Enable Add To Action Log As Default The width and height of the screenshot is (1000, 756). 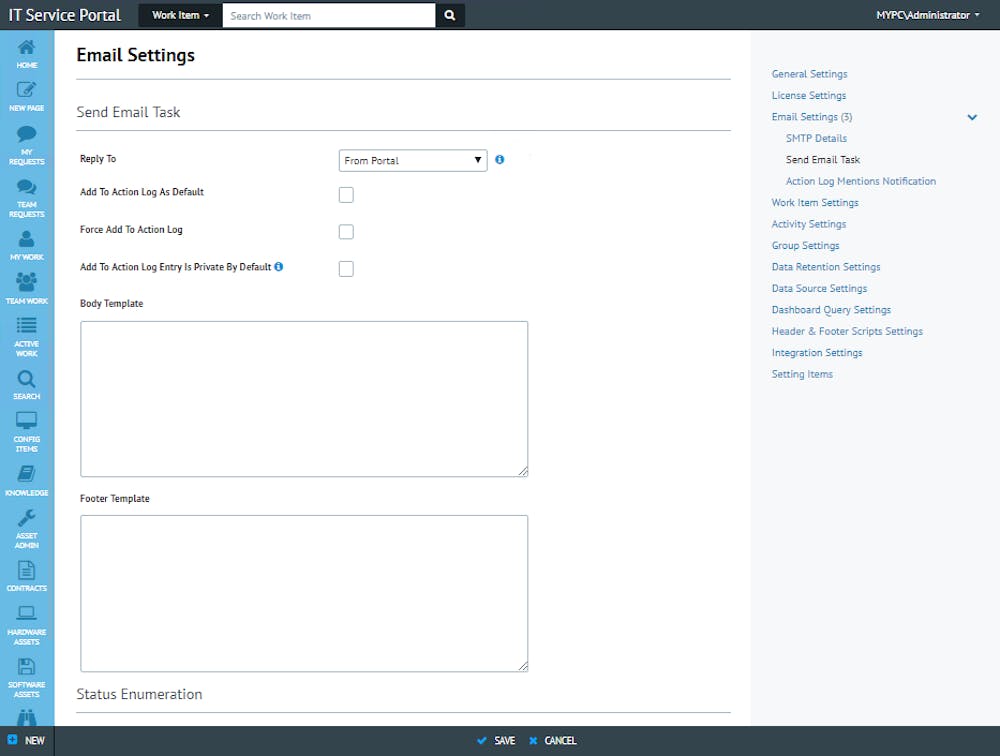(x=346, y=195)
